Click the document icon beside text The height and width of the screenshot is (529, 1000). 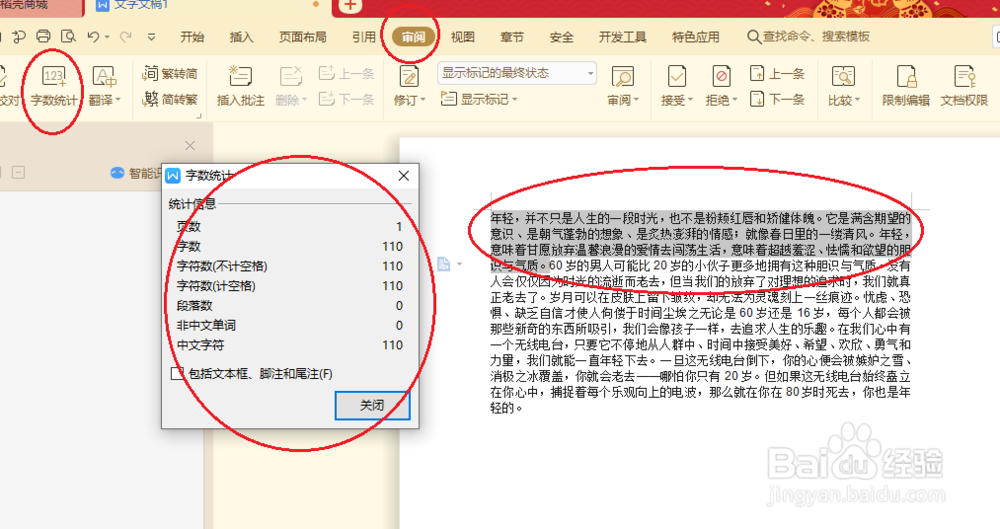point(444,264)
